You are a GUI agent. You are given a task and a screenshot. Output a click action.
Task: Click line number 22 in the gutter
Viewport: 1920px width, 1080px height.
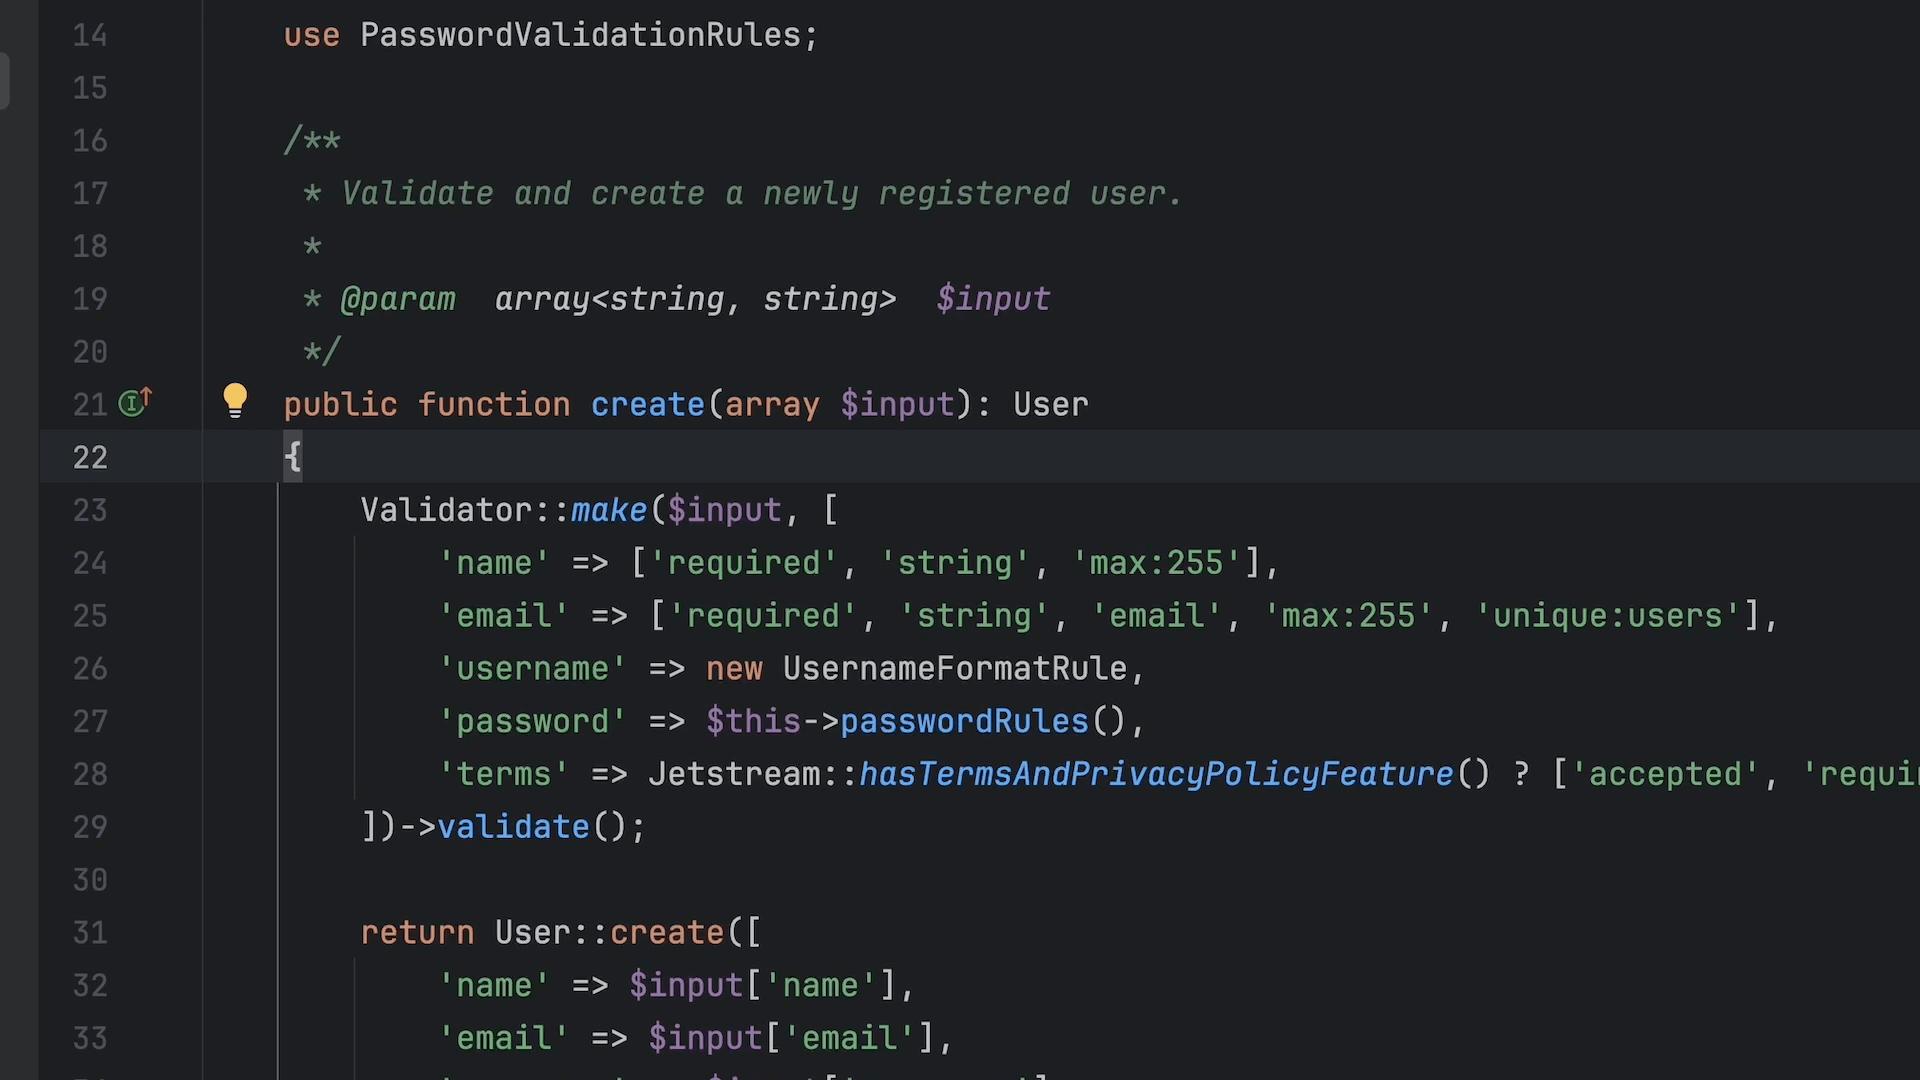click(x=89, y=457)
